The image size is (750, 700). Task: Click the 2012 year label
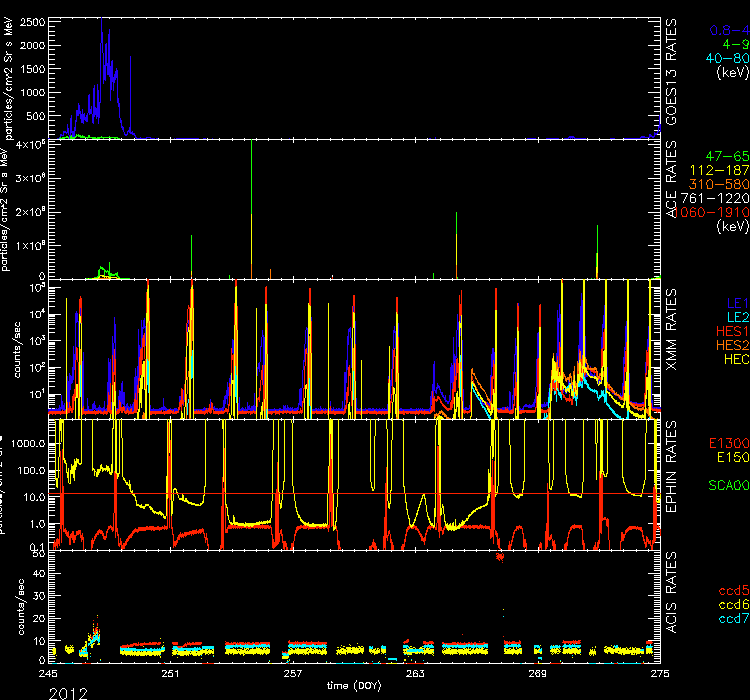tap(66, 692)
